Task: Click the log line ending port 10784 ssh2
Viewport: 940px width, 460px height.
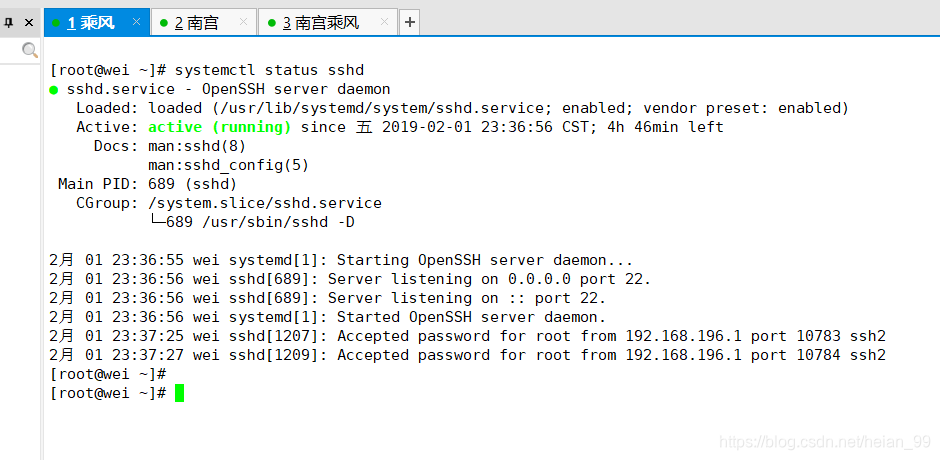Action: coord(468,355)
